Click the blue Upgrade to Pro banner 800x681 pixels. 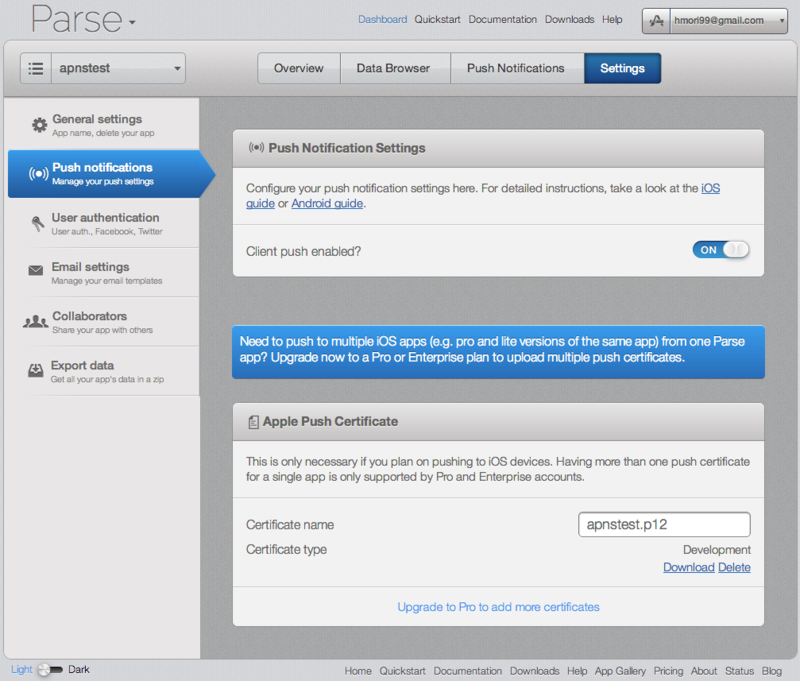(x=498, y=352)
